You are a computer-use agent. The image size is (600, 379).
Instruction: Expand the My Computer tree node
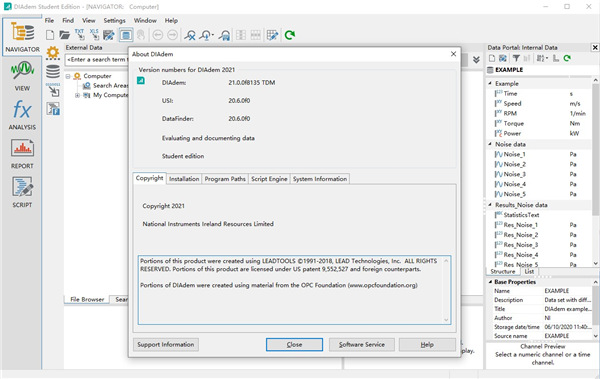click(x=77, y=95)
